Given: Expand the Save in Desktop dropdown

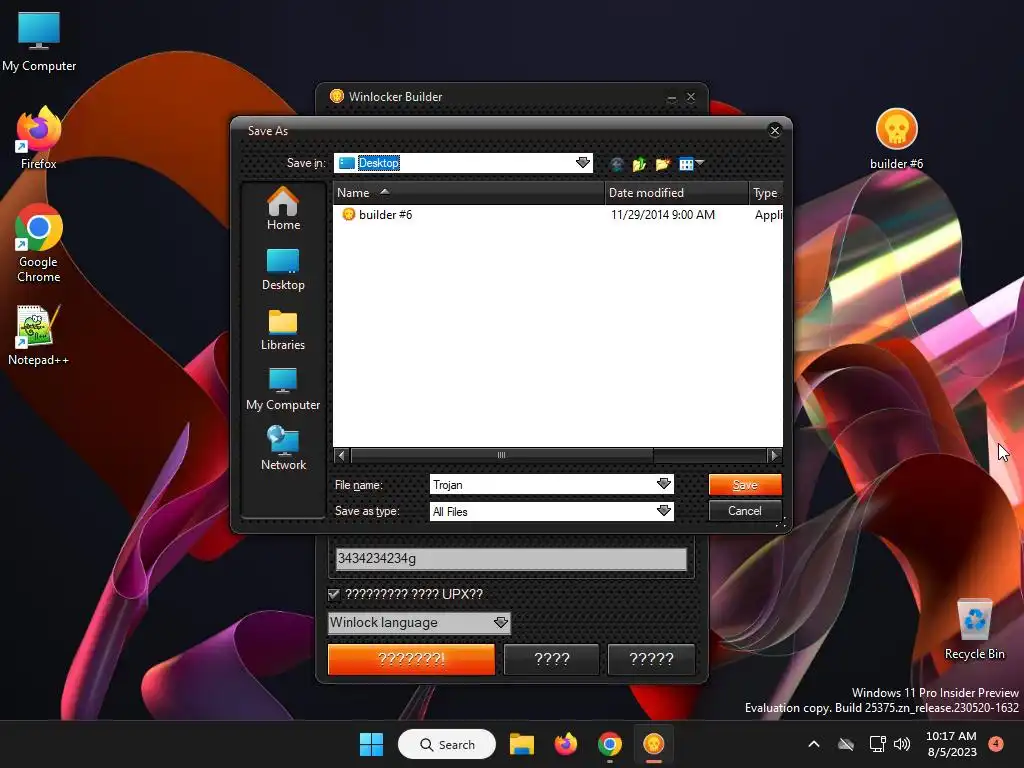Looking at the screenshot, I should (x=583, y=163).
